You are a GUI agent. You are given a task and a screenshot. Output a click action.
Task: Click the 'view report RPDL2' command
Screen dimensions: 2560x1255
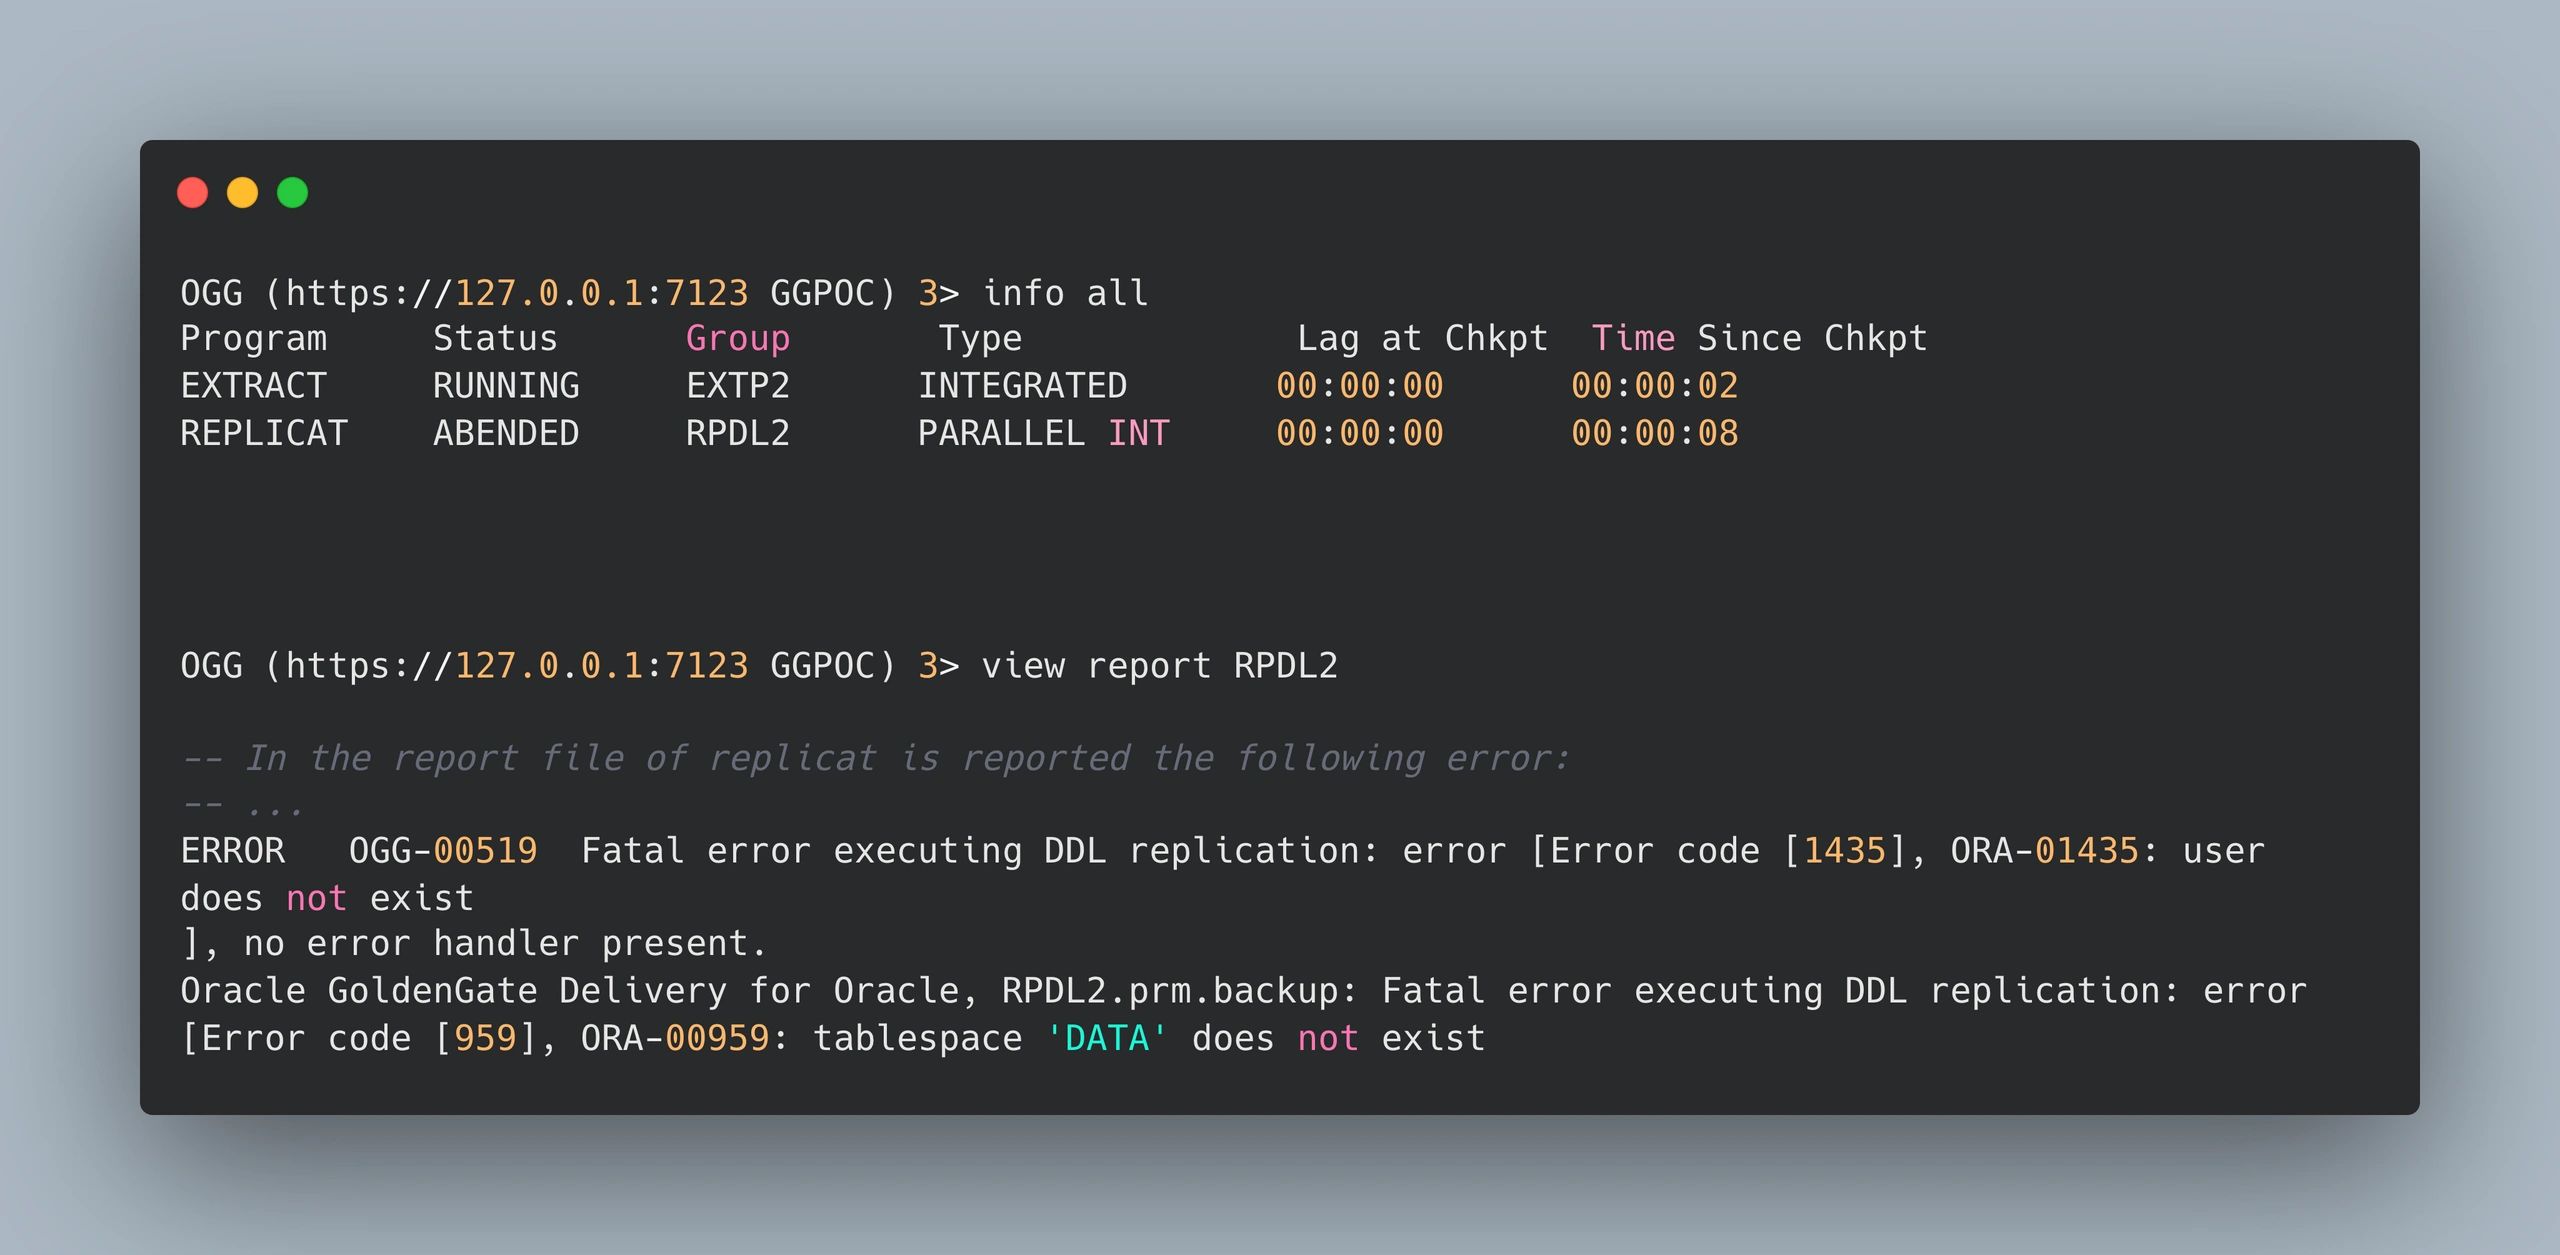click(x=1160, y=666)
